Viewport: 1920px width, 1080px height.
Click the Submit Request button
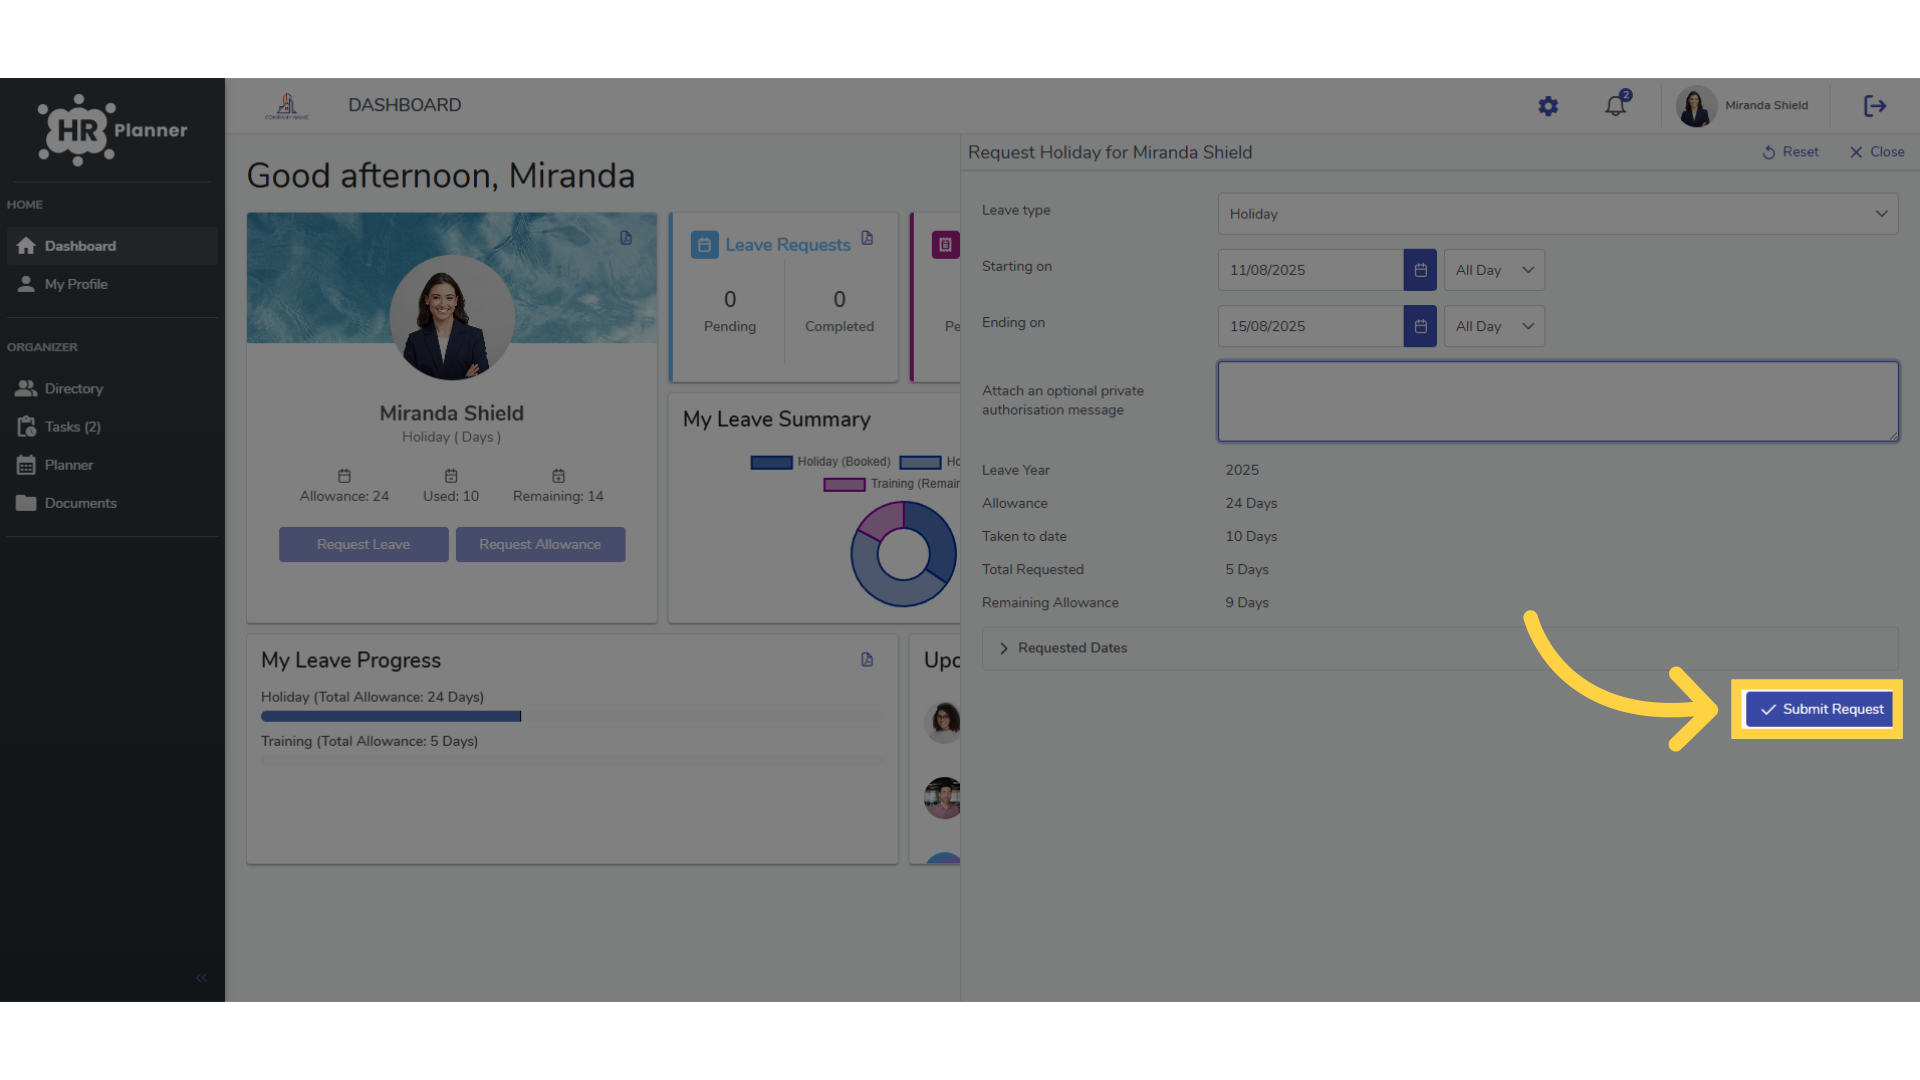(1819, 709)
